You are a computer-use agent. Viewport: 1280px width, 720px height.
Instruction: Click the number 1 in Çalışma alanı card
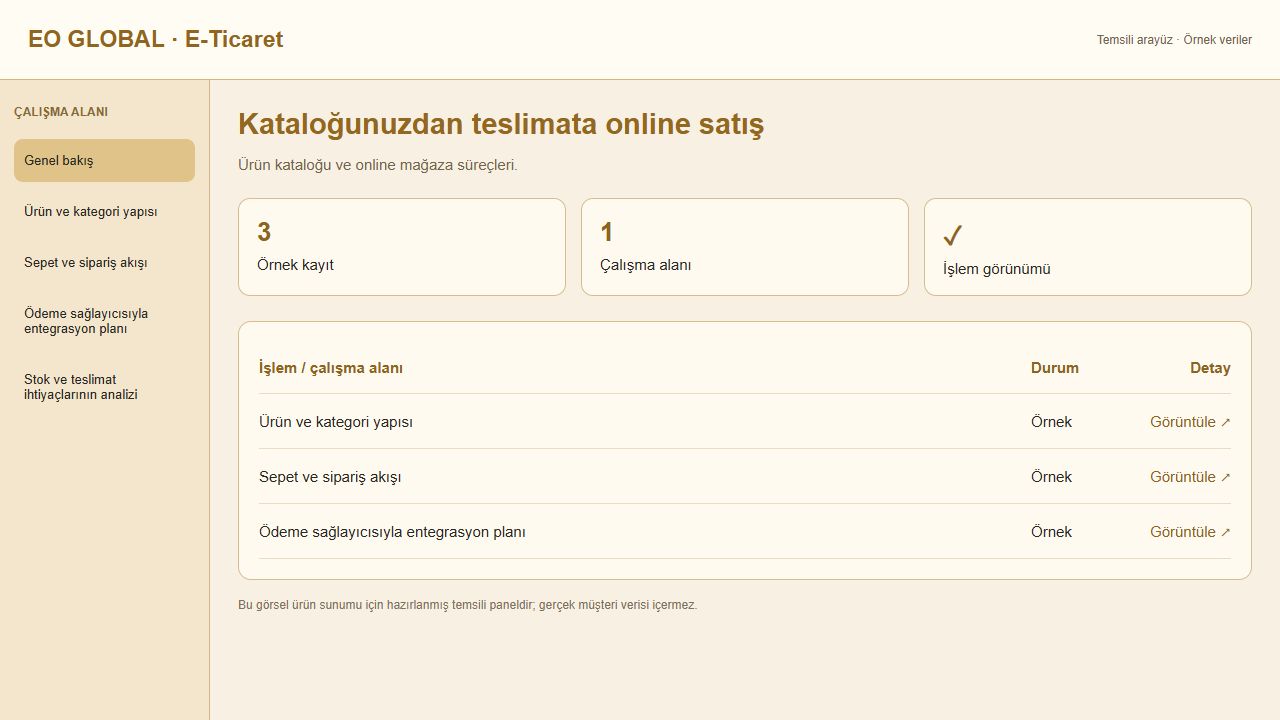click(x=606, y=232)
